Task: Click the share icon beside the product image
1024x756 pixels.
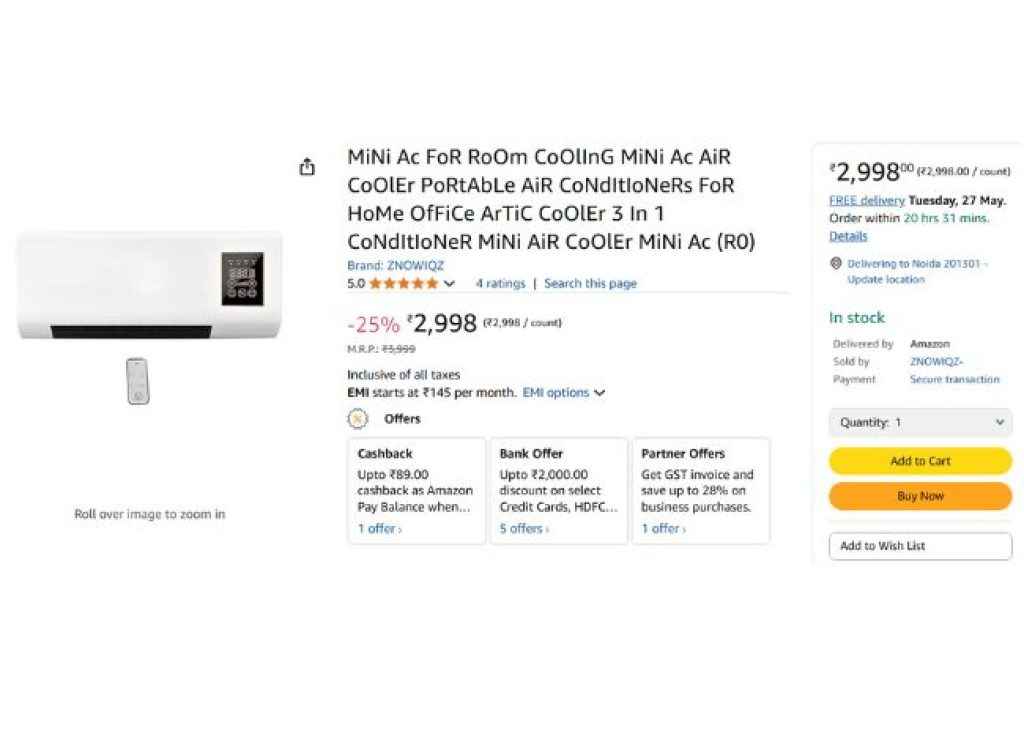Action: point(307,167)
